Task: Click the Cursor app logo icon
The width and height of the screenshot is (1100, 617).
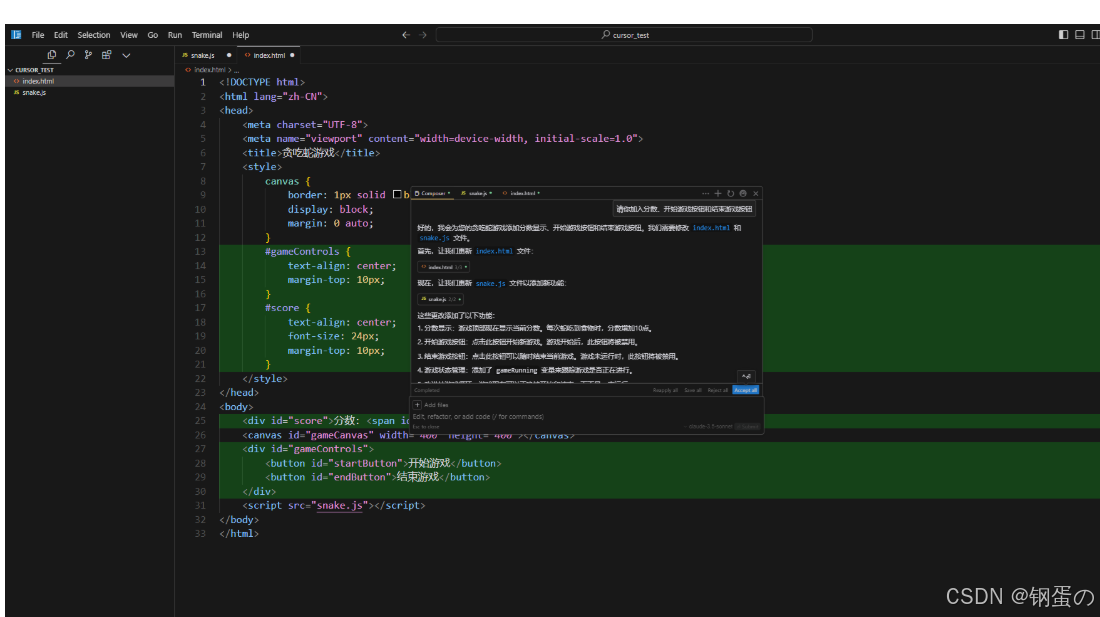Action: point(16,34)
